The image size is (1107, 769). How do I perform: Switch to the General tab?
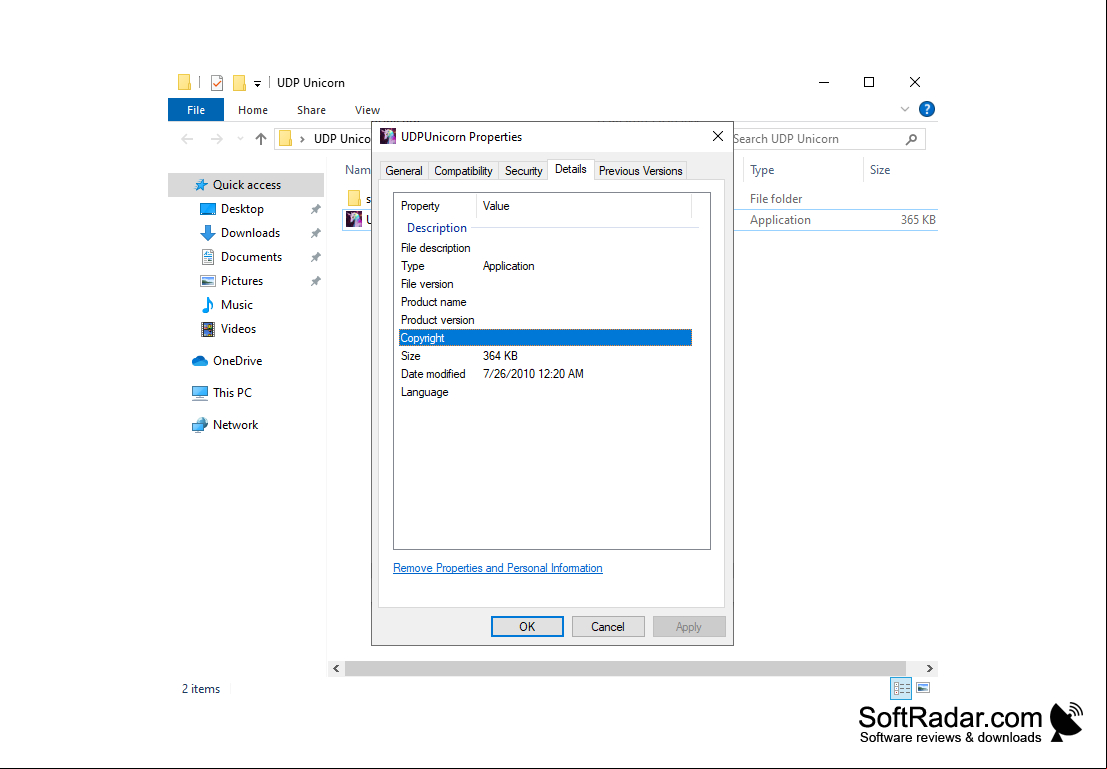404,171
